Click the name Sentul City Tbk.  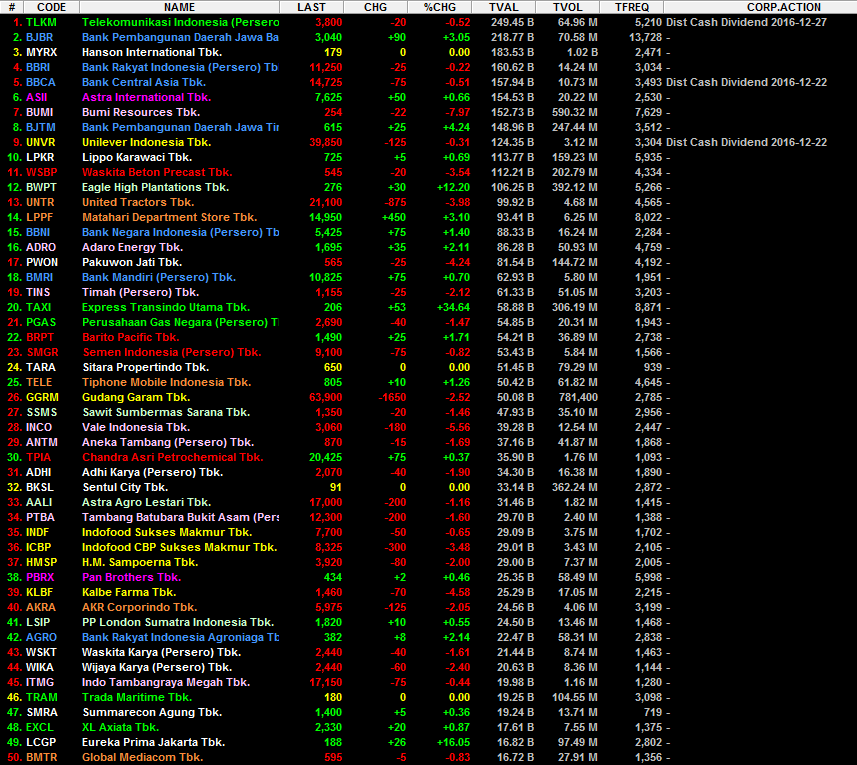coord(125,487)
